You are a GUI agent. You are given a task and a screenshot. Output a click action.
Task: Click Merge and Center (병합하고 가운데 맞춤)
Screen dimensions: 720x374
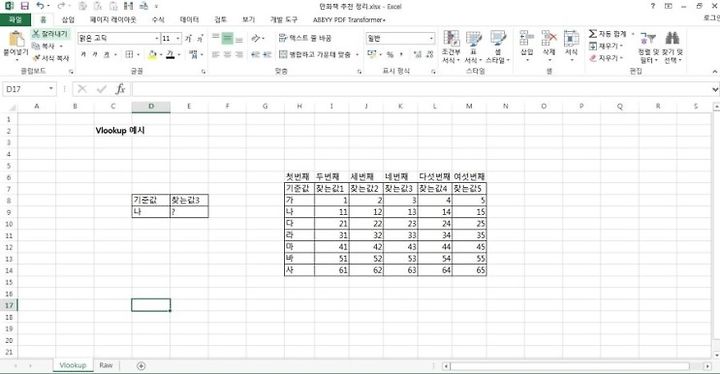(x=315, y=55)
